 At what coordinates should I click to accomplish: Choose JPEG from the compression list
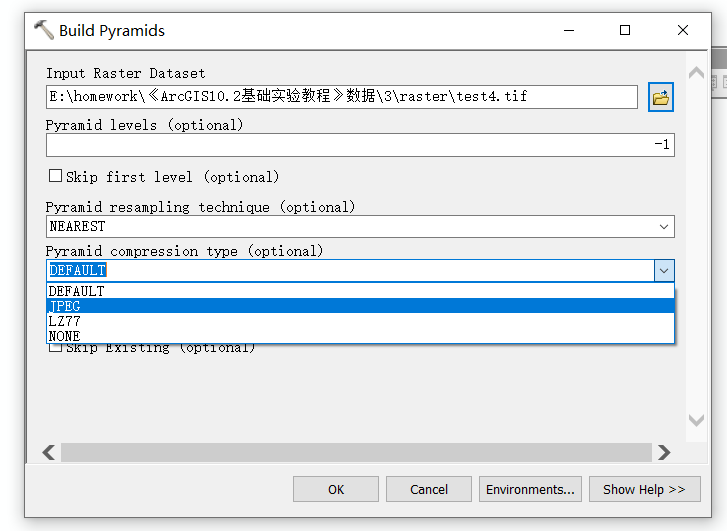pyautogui.click(x=360, y=306)
